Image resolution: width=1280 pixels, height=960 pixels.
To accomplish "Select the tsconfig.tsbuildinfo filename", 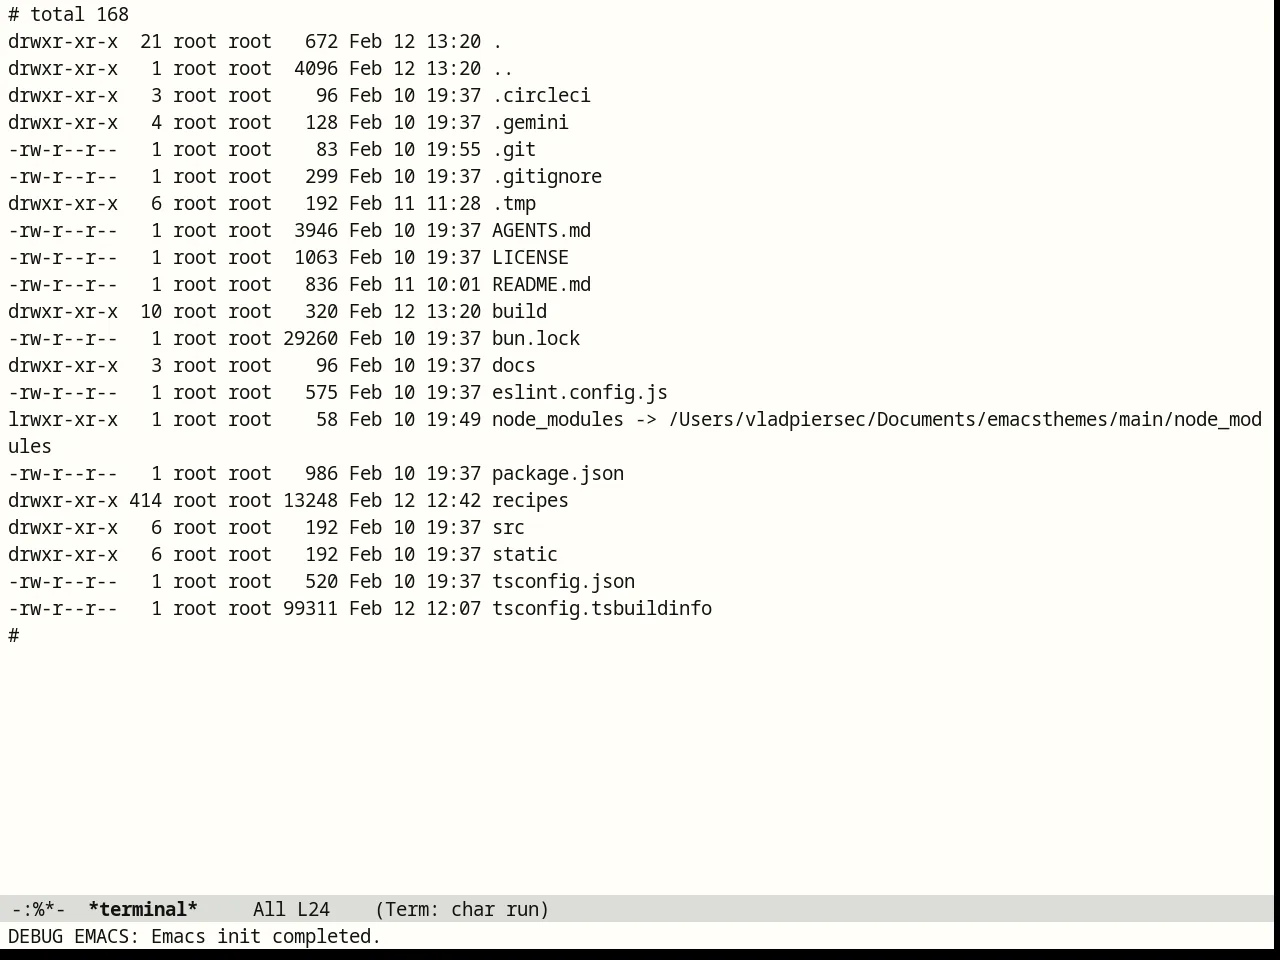I will pyautogui.click(x=602, y=608).
